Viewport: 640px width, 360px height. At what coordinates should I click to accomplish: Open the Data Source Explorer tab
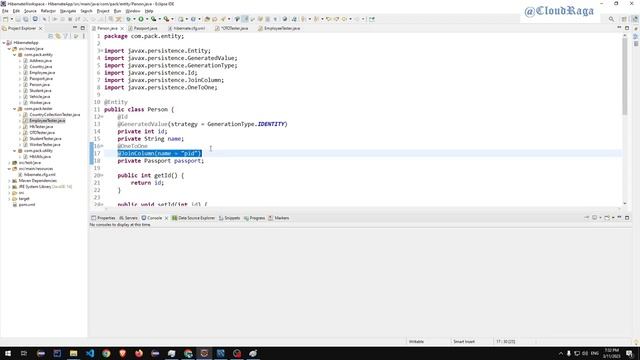(193, 218)
